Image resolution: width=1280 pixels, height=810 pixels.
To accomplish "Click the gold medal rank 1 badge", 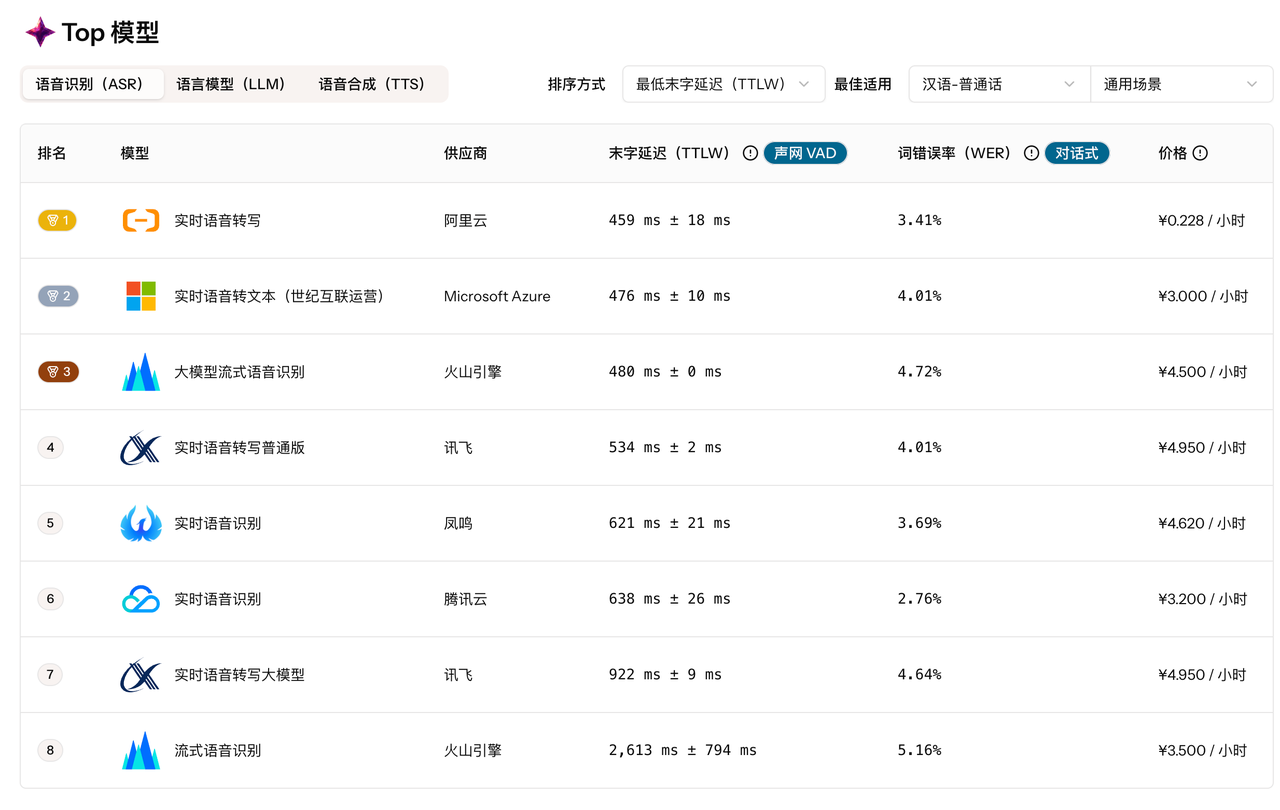I will (57, 220).
